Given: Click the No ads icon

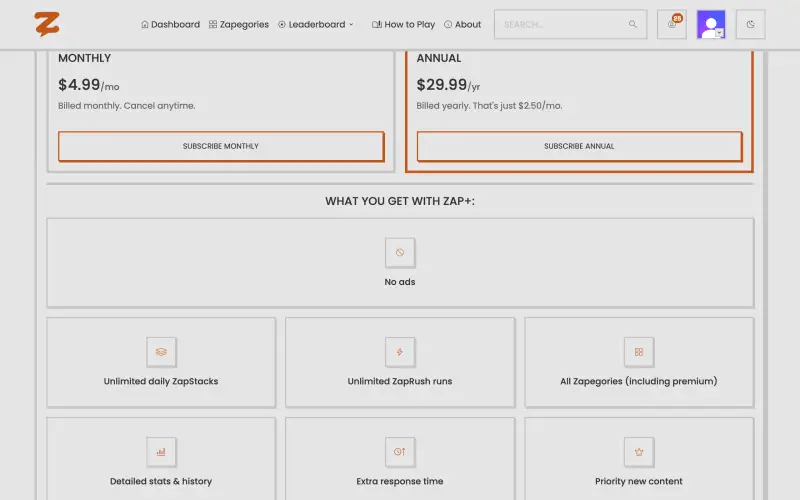Looking at the screenshot, I should click(400, 253).
